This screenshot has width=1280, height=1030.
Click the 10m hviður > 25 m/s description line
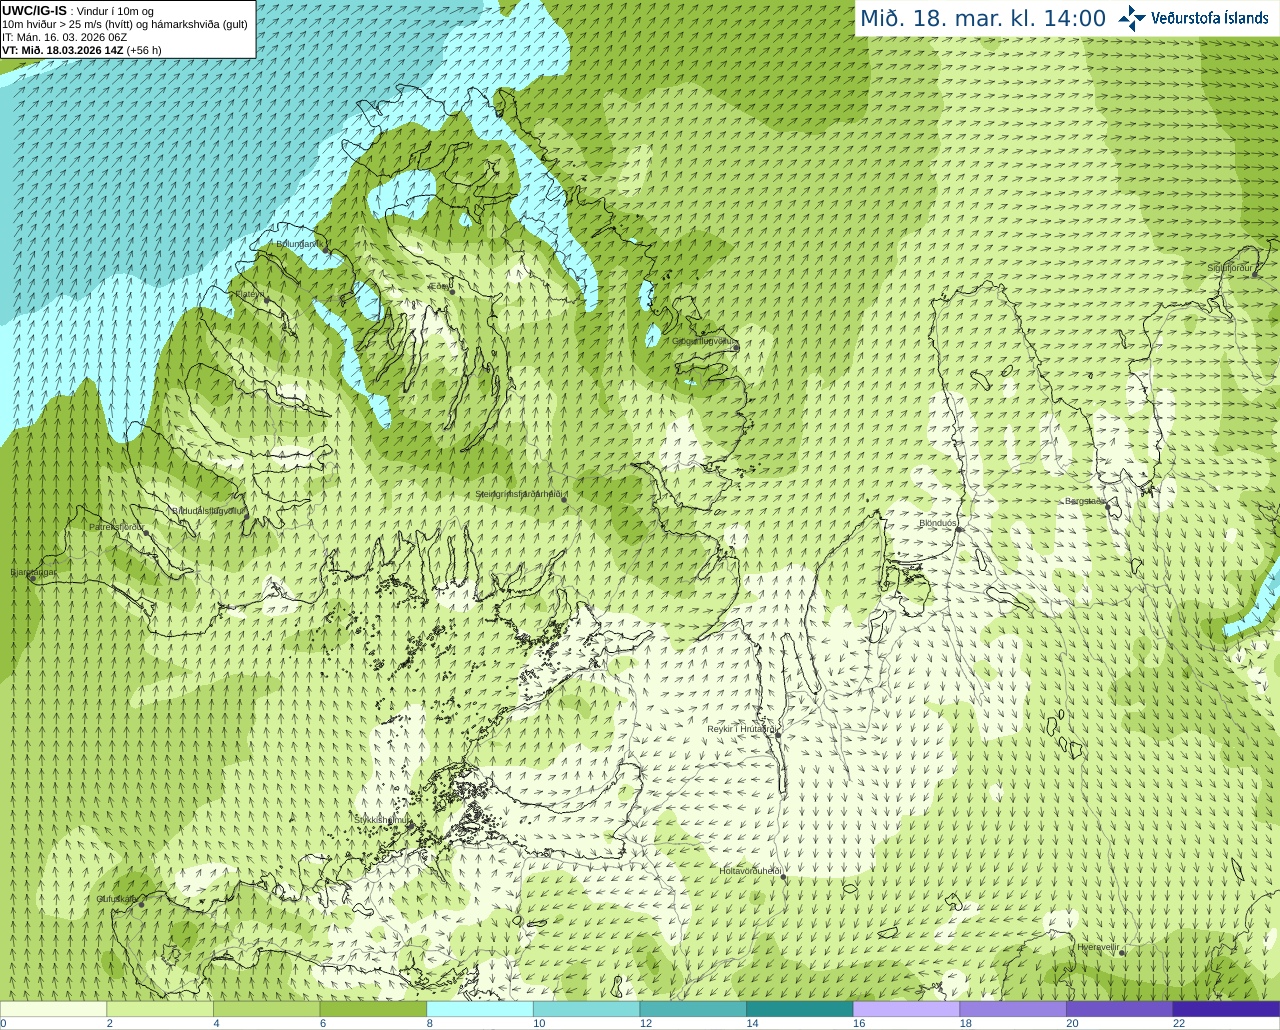(x=125, y=24)
